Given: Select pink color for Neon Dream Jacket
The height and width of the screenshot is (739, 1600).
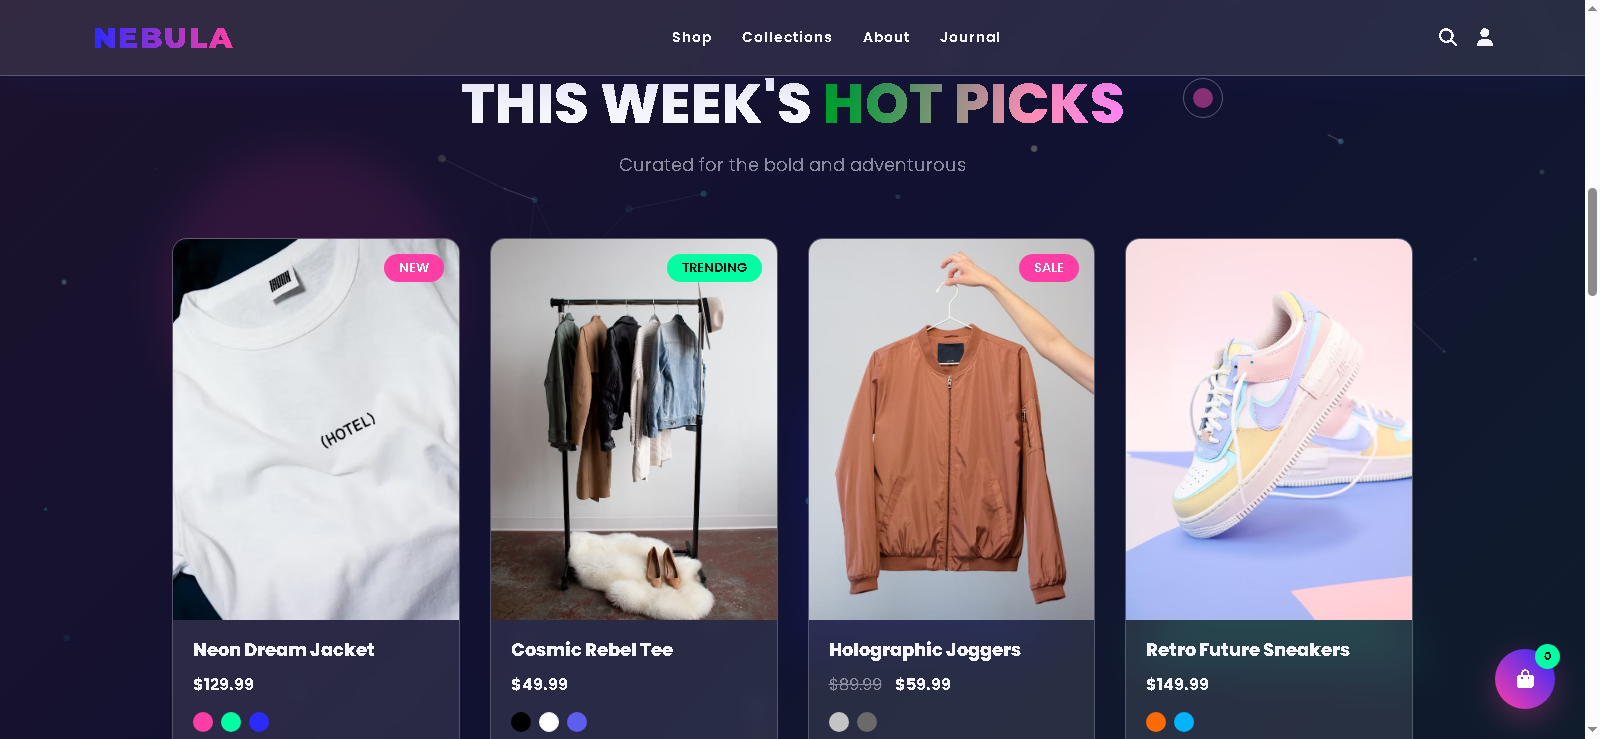Looking at the screenshot, I should pyautogui.click(x=203, y=722).
